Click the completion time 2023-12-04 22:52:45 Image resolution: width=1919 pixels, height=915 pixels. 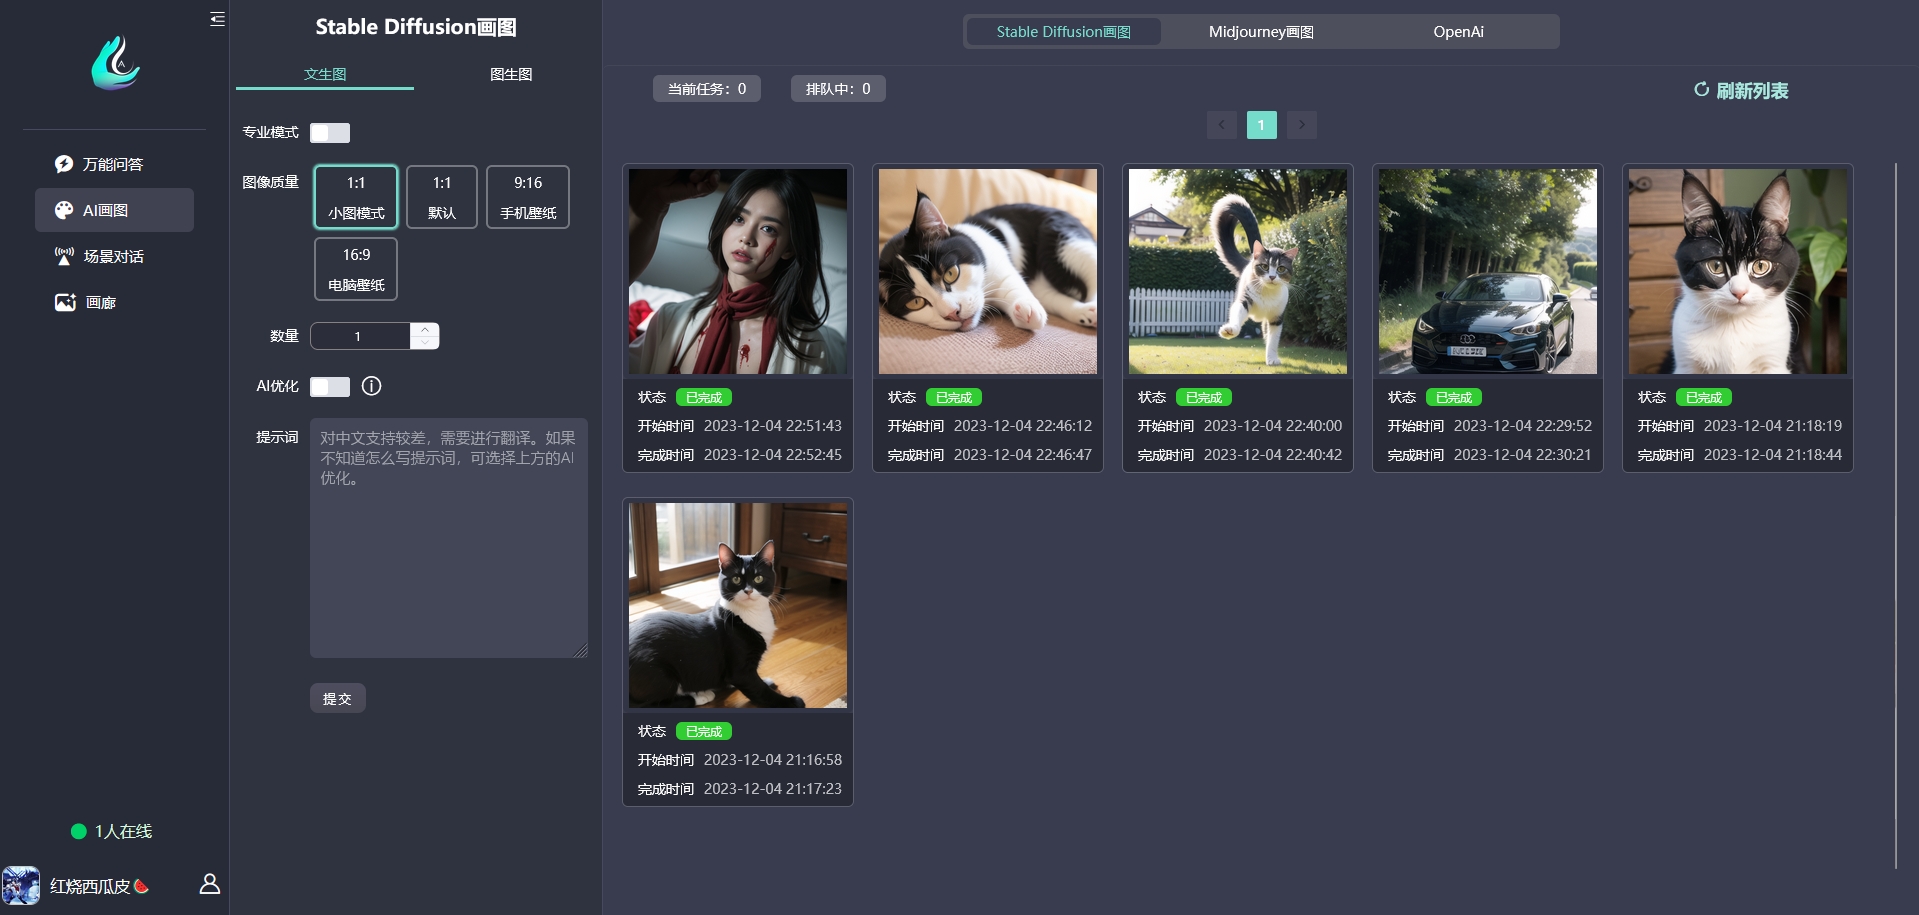(x=773, y=454)
